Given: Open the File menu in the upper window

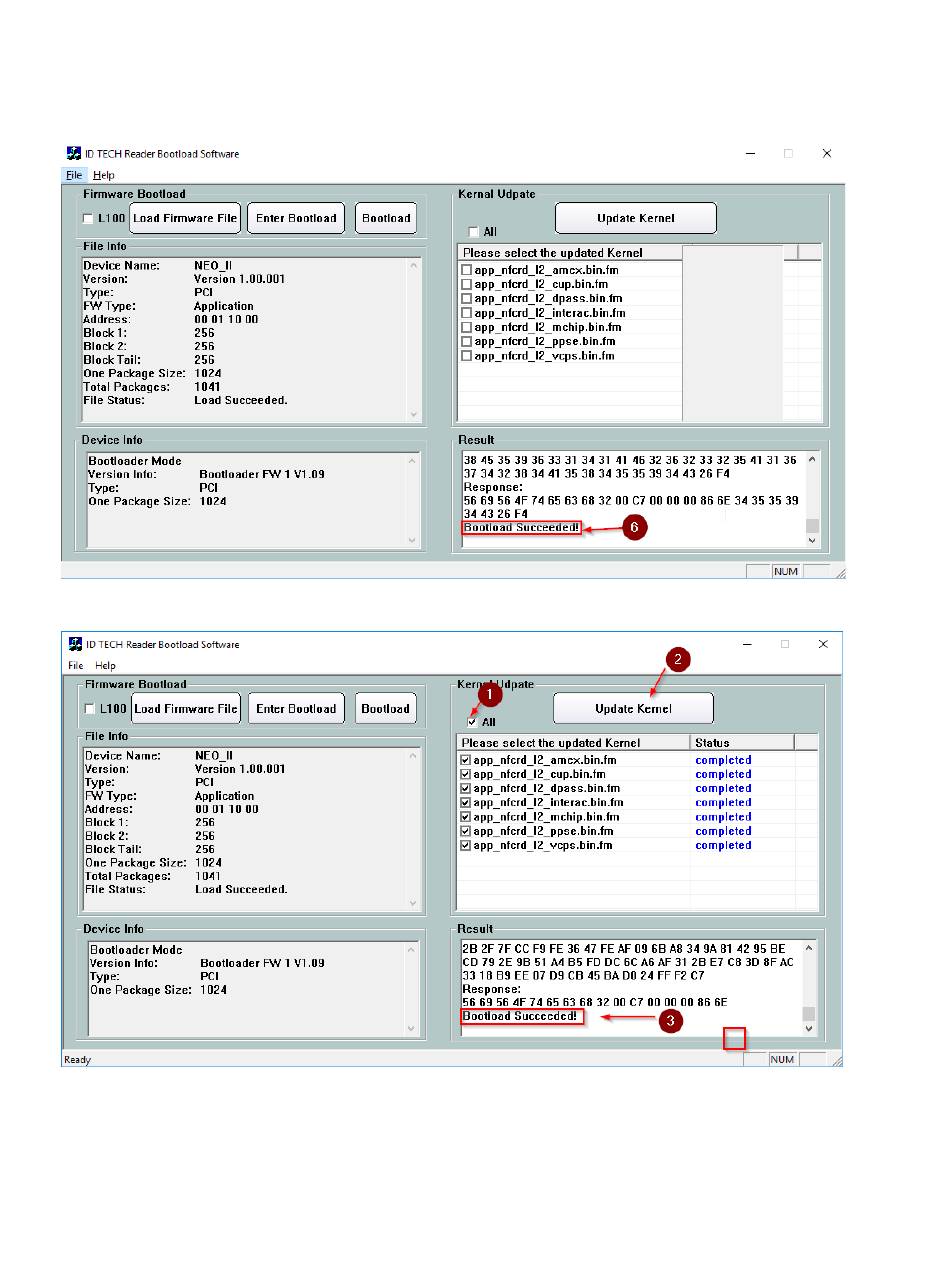Looking at the screenshot, I should coord(74,175).
